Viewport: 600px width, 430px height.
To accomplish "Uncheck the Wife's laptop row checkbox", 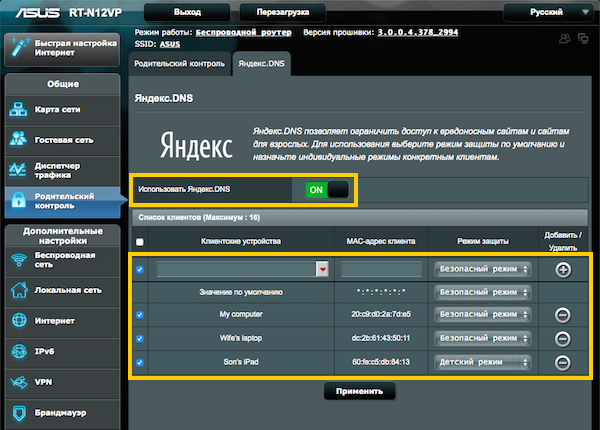I will 140,339.
